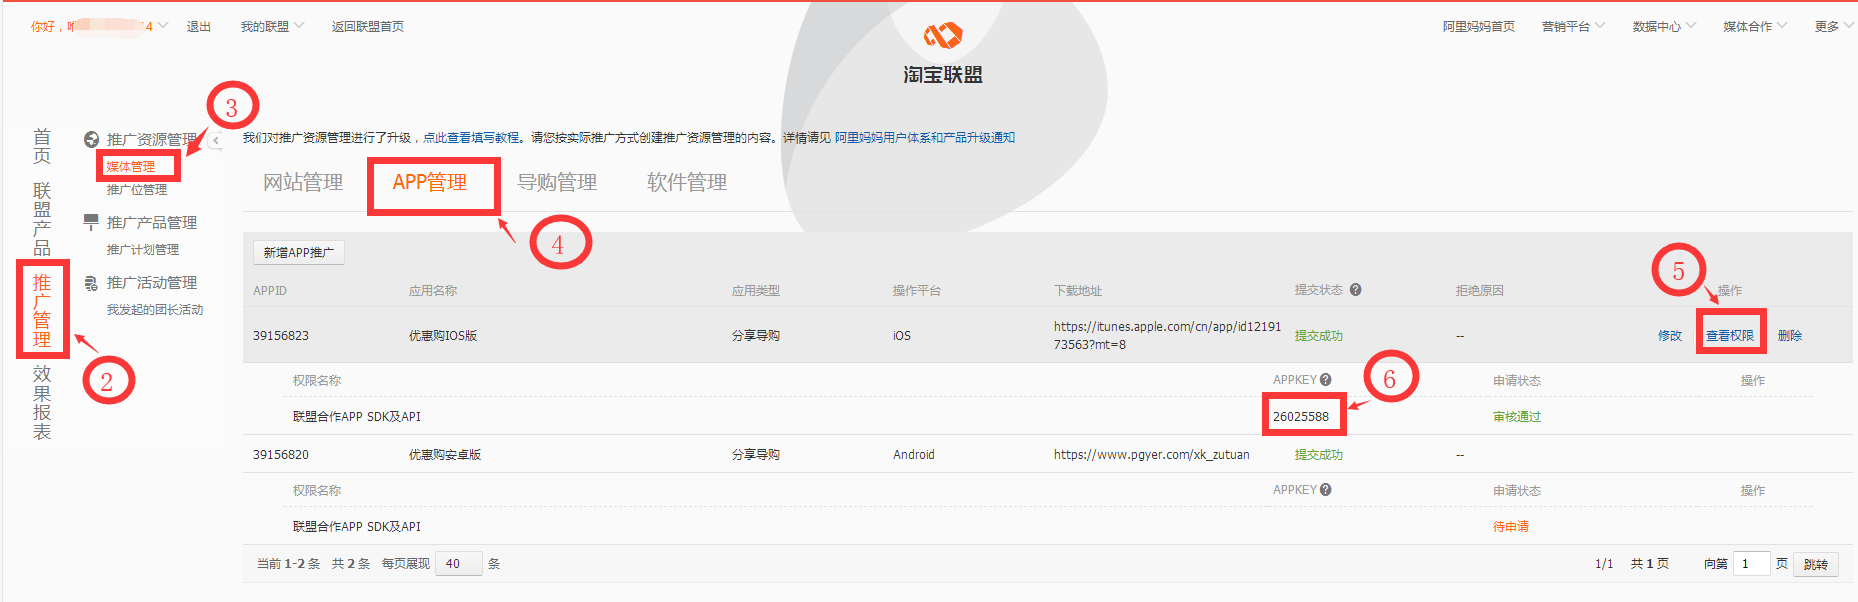
Task: Click the page number input field
Action: coord(1752,564)
